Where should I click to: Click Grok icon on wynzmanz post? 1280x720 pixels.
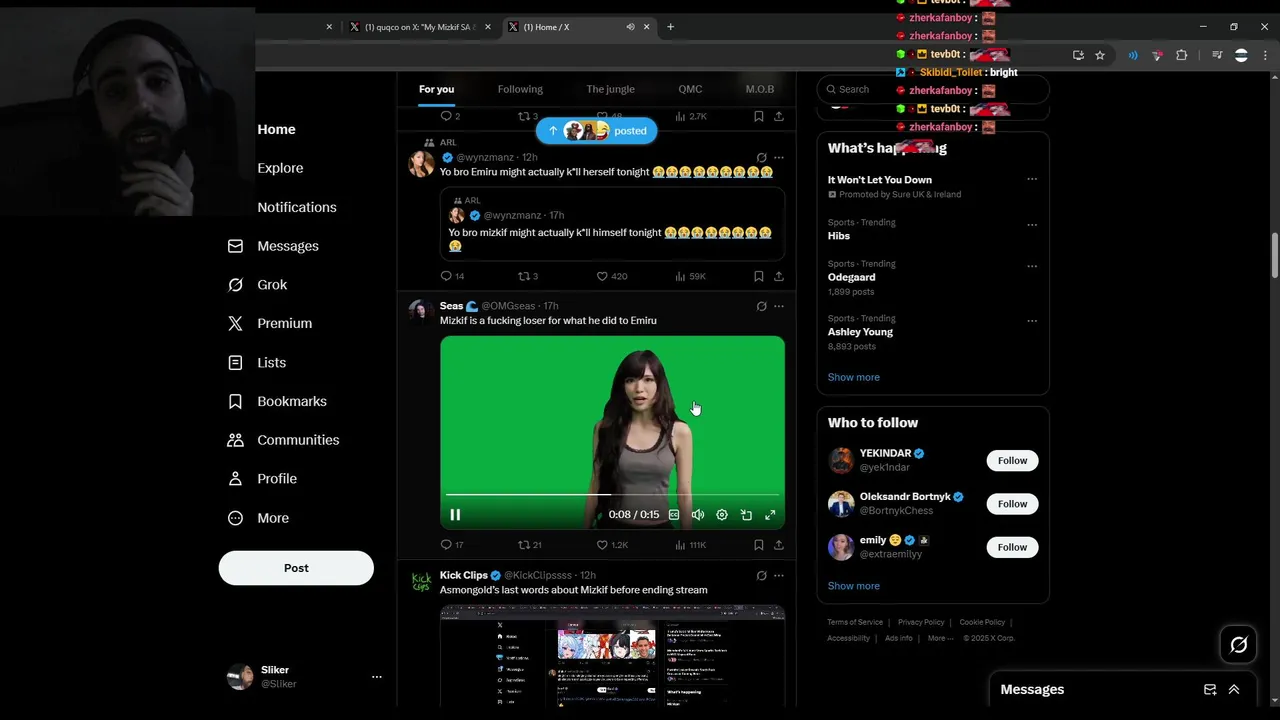(761, 157)
